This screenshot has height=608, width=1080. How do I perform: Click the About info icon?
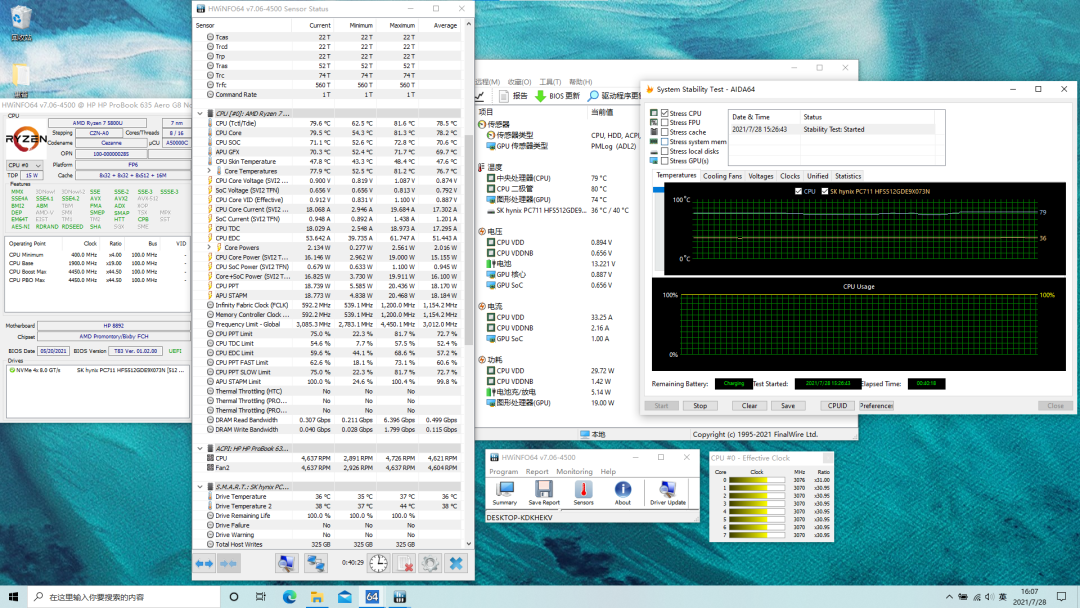[x=623, y=491]
